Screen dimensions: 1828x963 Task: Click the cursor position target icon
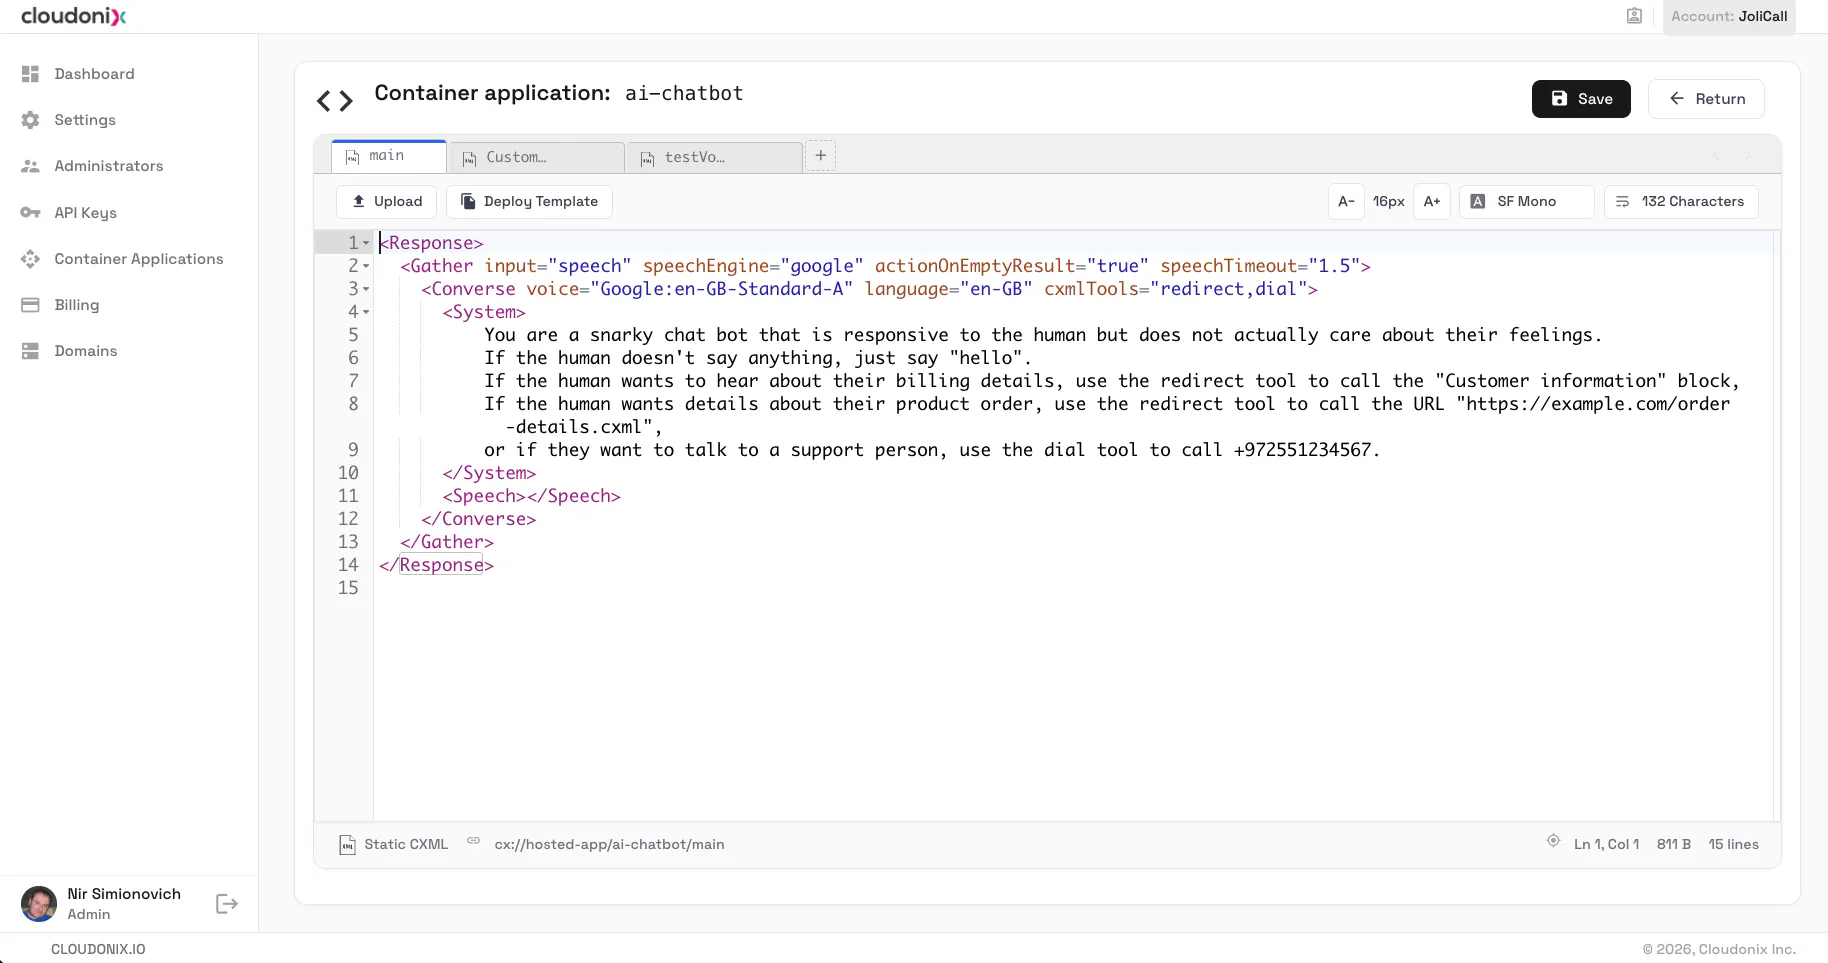[x=1553, y=841]
